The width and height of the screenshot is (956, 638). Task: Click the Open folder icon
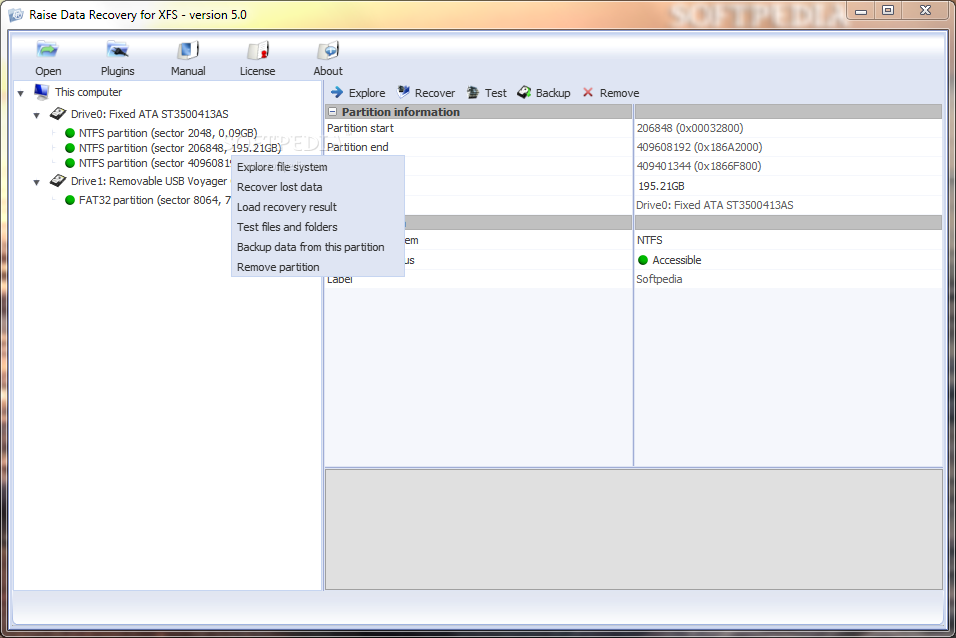47,49
